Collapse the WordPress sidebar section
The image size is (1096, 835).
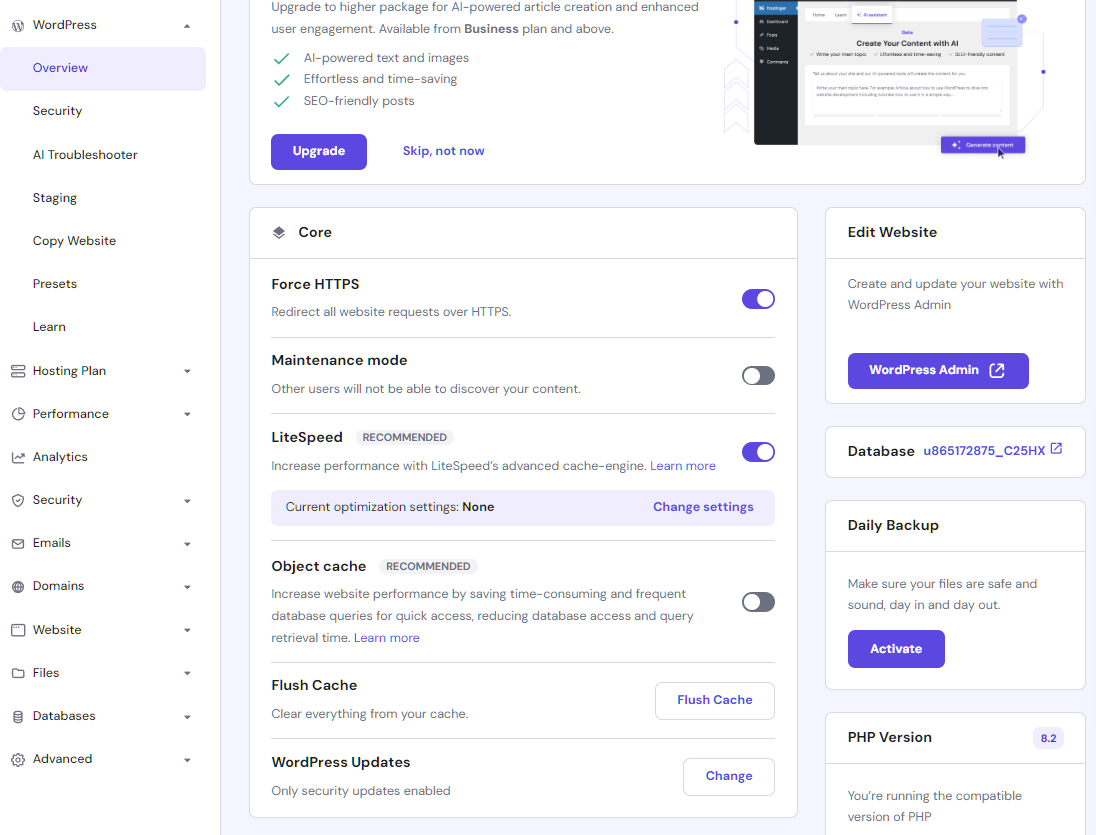click(x=187, y=24)
